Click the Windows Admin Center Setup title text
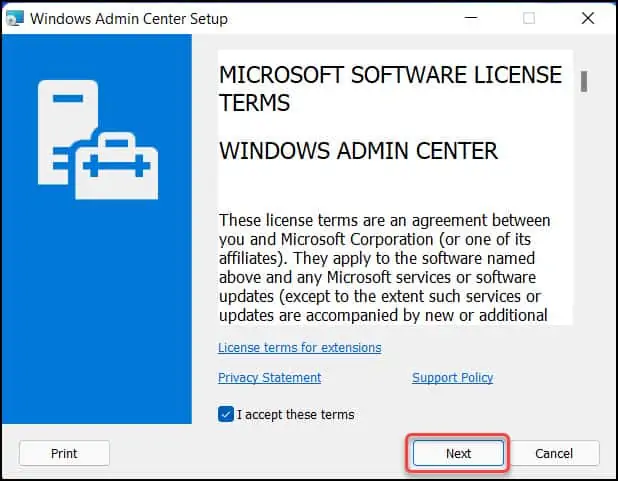The height and width of the screenshot is (481, 618). pyautogui.click(x=129, y=19)
